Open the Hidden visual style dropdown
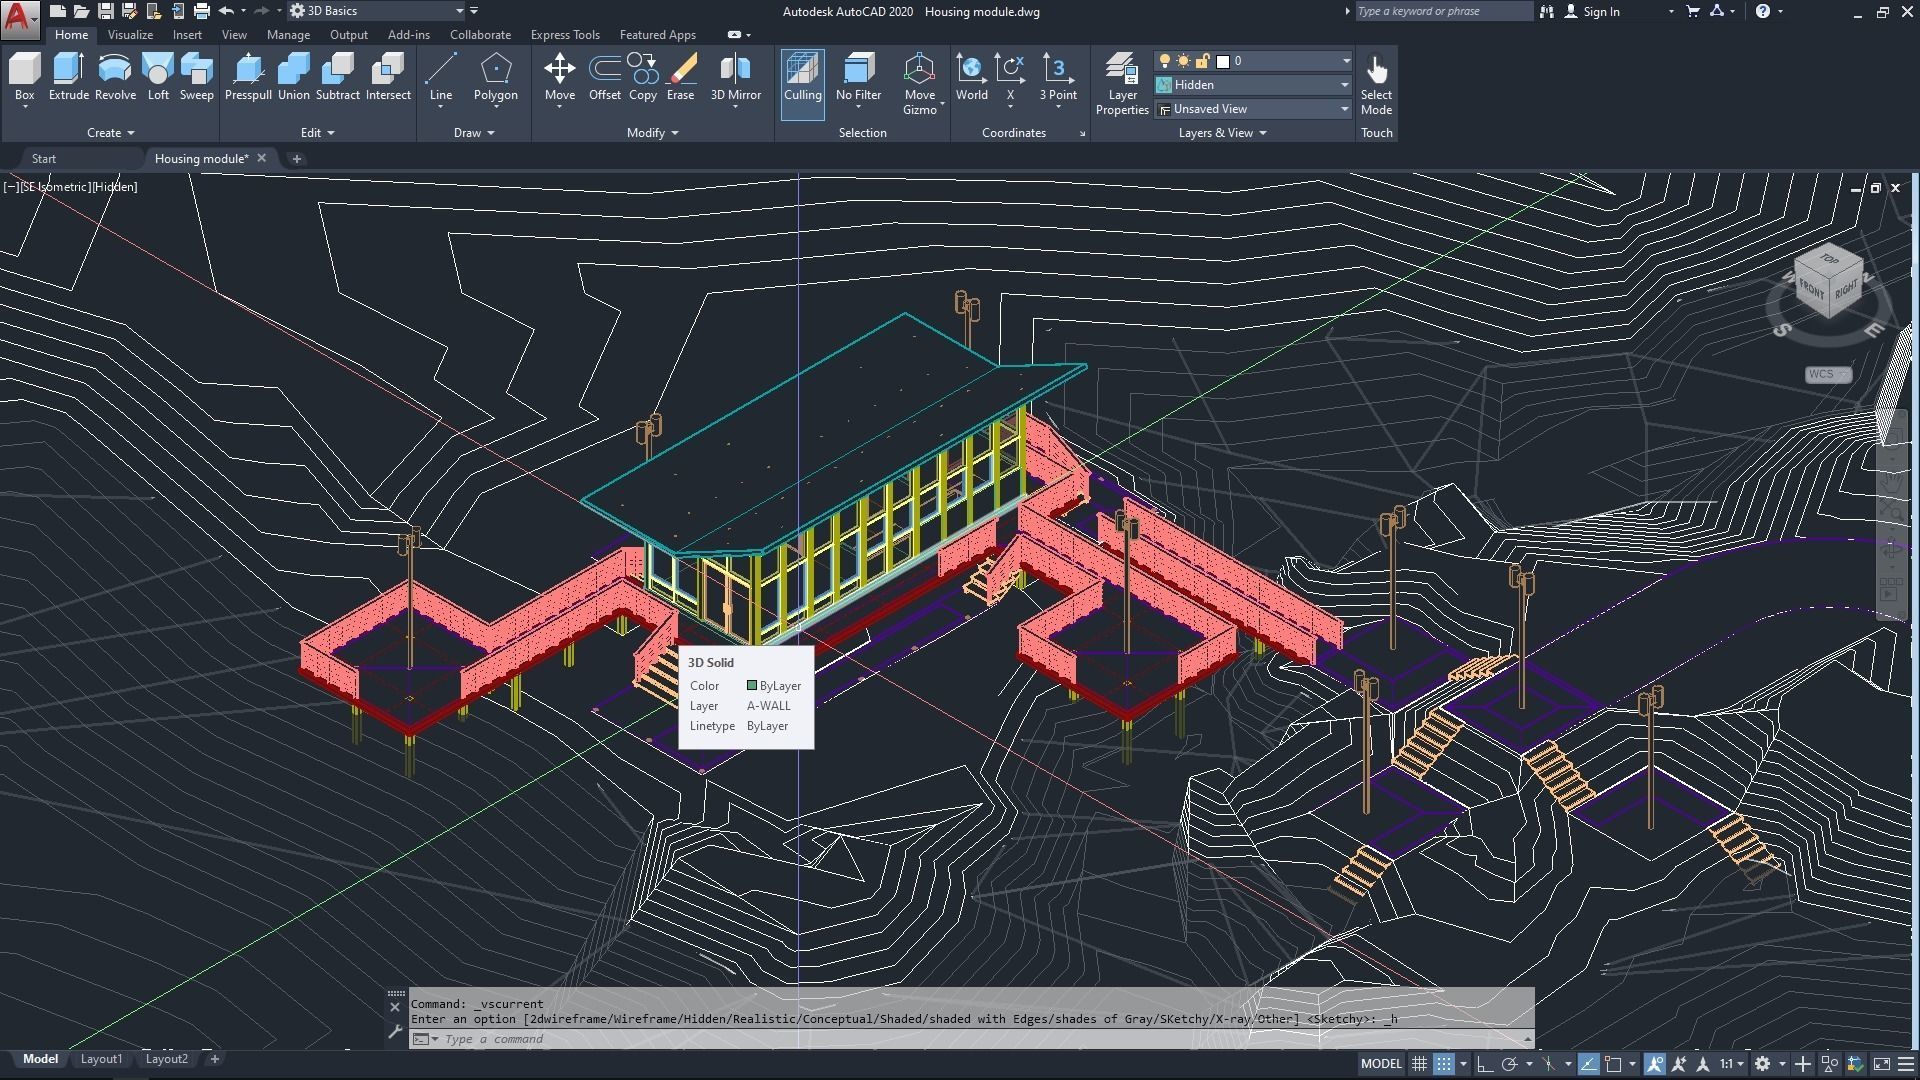This screenshot has height=1080, width=1920. [1253, 85]
